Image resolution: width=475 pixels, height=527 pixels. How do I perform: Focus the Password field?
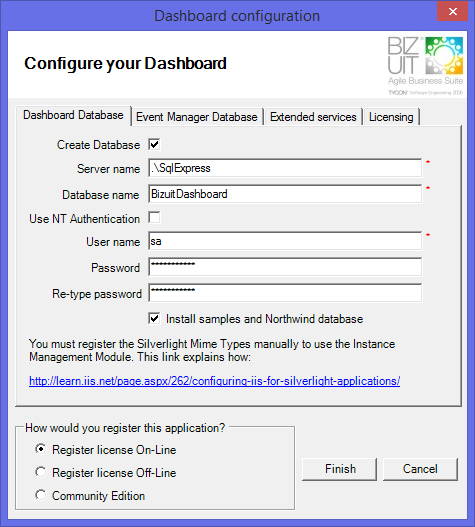pyautogui.click(x=285, y=267)
